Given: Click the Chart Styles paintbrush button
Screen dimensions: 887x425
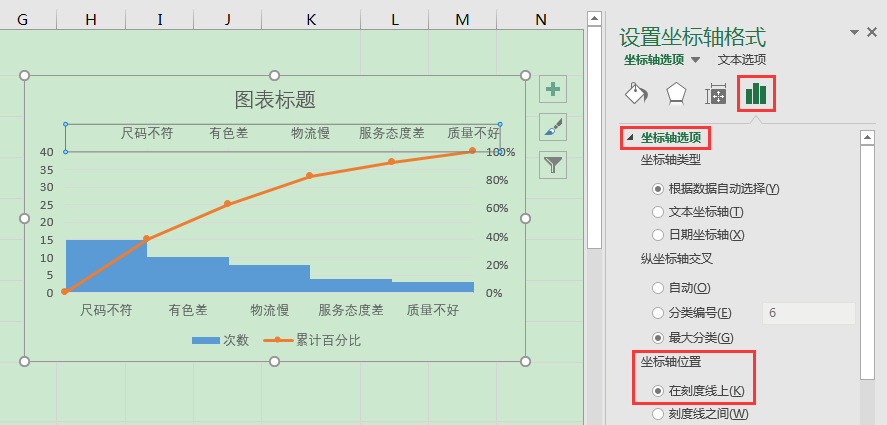Looking at the screenshot, I should [553, 127].
